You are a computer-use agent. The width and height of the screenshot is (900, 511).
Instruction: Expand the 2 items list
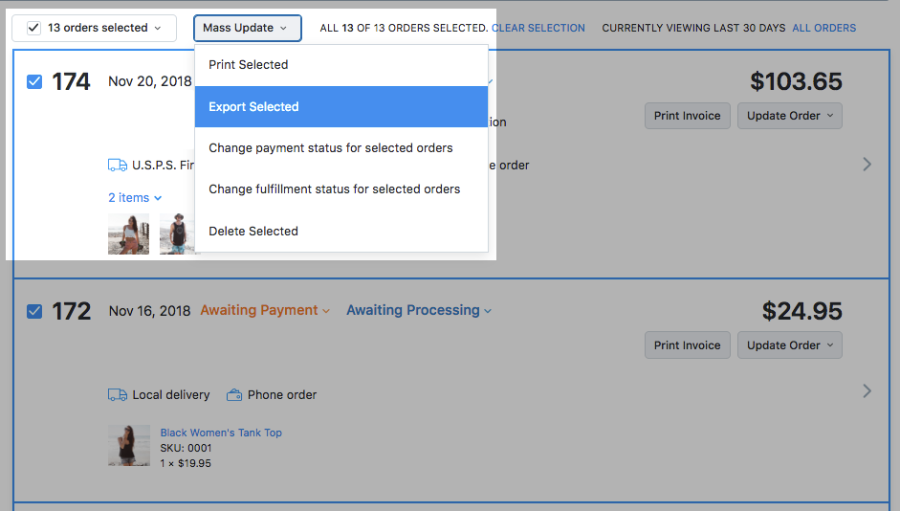tap(134, 198)
